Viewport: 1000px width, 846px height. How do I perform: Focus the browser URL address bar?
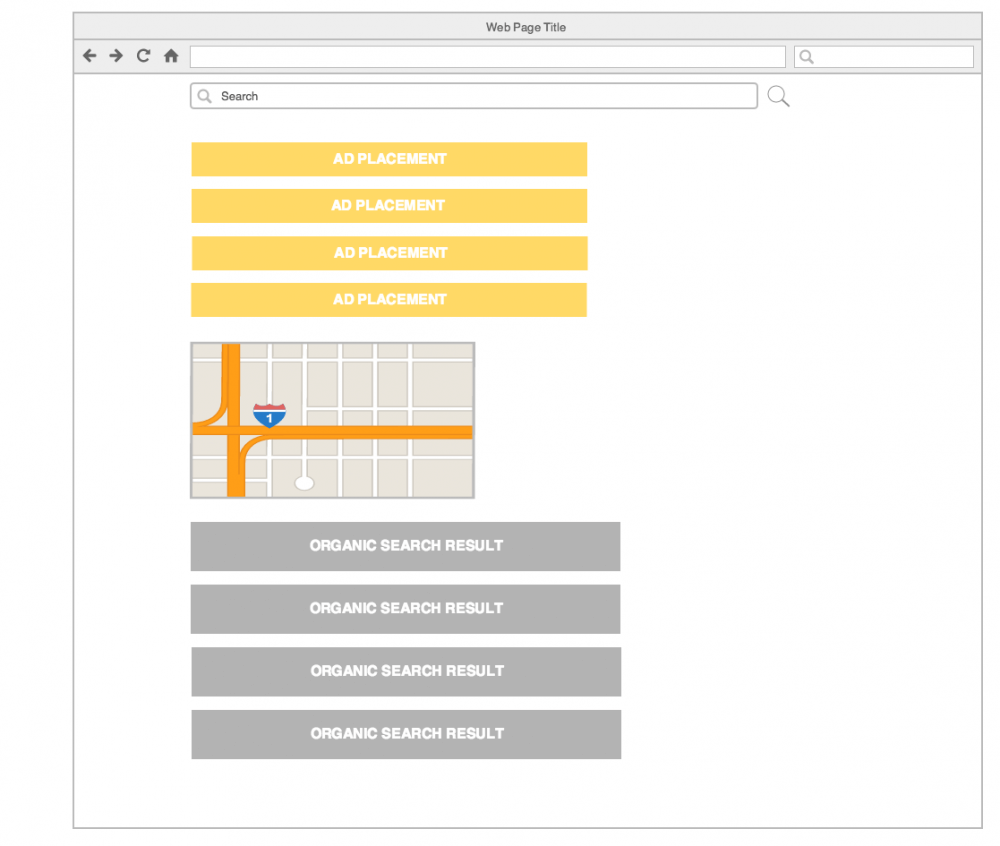[487, 57]
